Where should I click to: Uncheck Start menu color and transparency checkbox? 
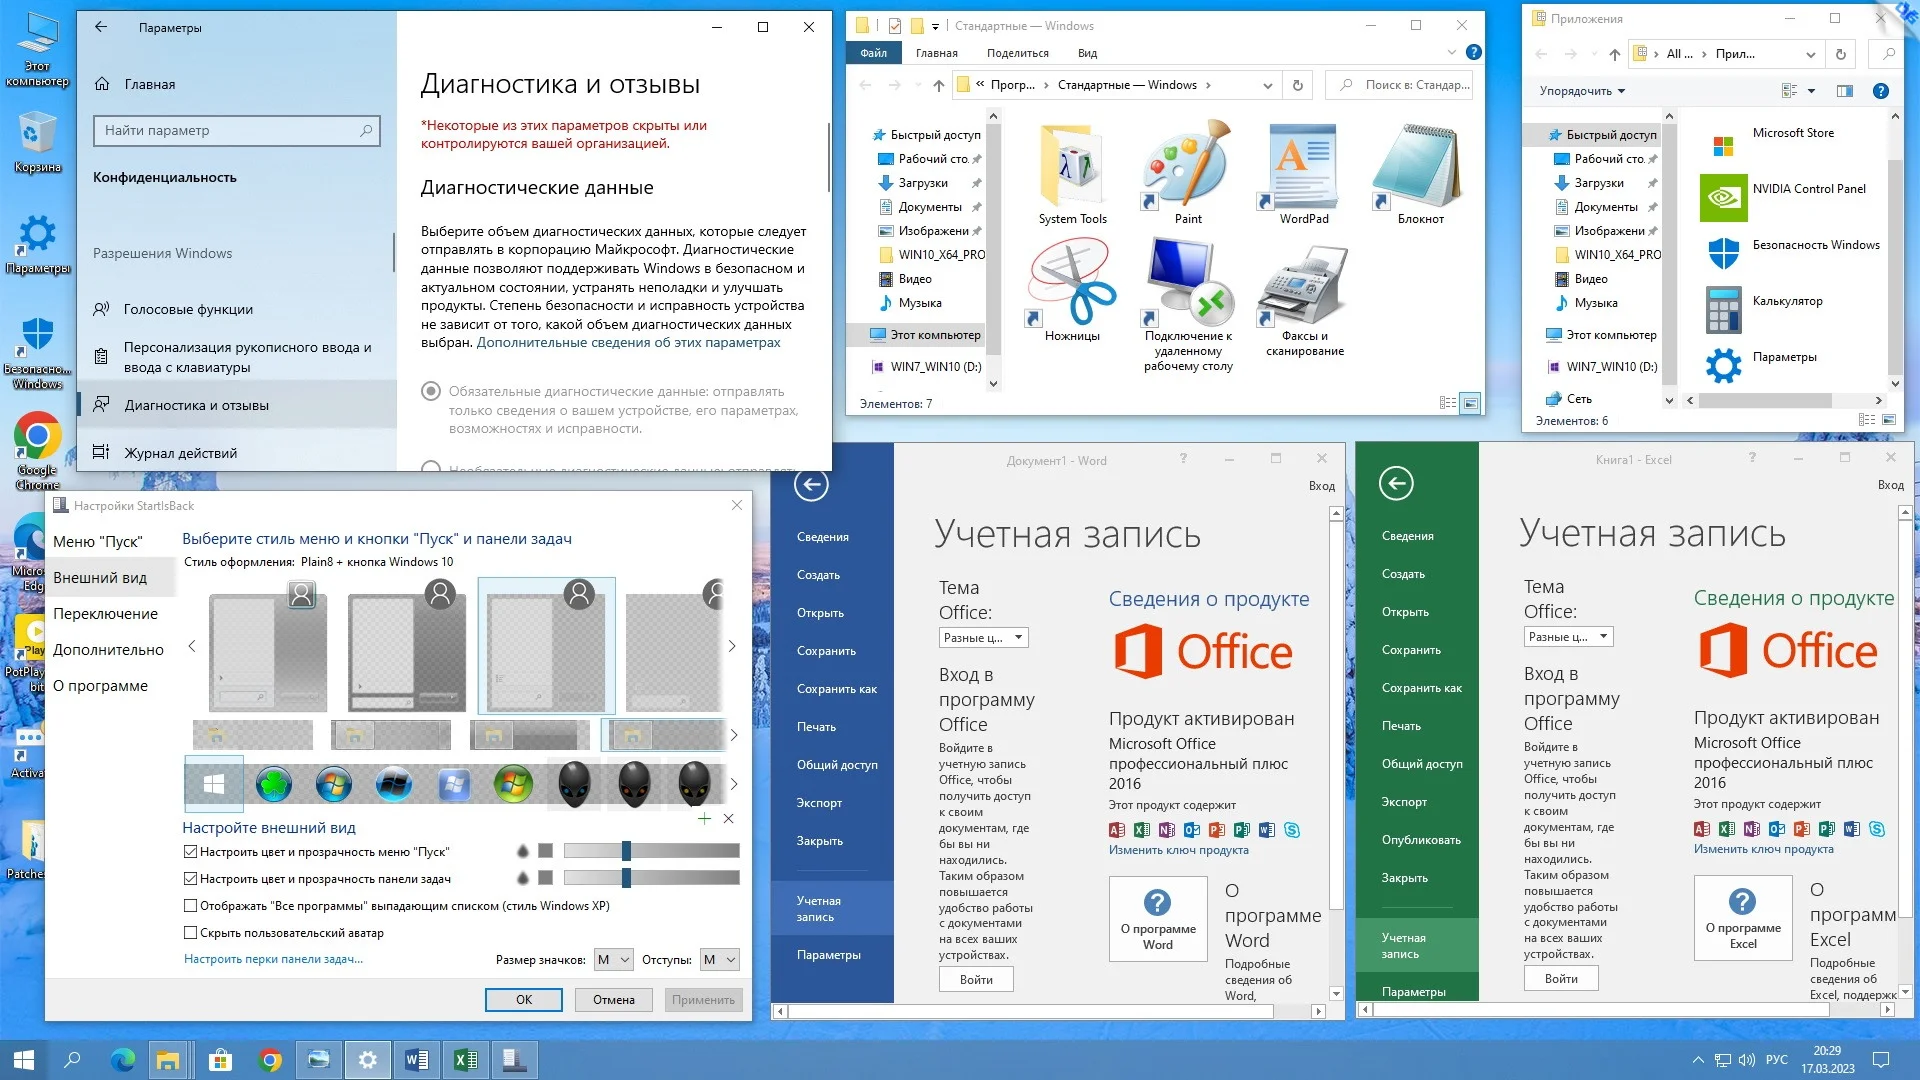[x=190, y=852]
